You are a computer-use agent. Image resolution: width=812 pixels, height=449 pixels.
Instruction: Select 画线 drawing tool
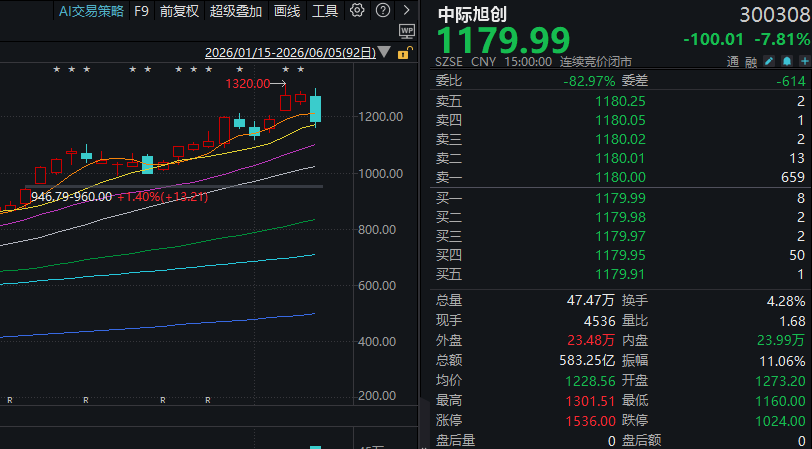coord(287,11)
